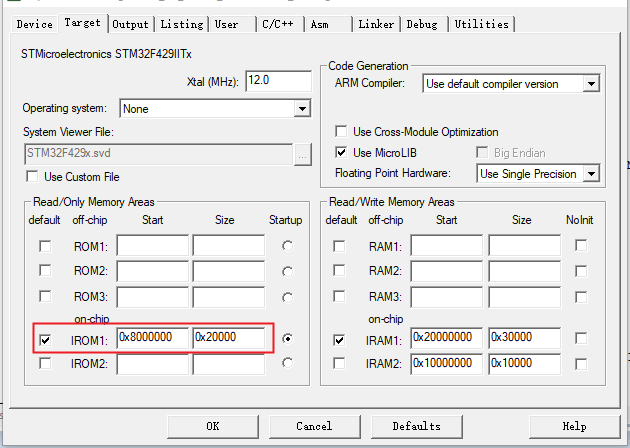Edit IRAM1 Size value 0x30000
630x448 pixels.
(x=524, y=338)
